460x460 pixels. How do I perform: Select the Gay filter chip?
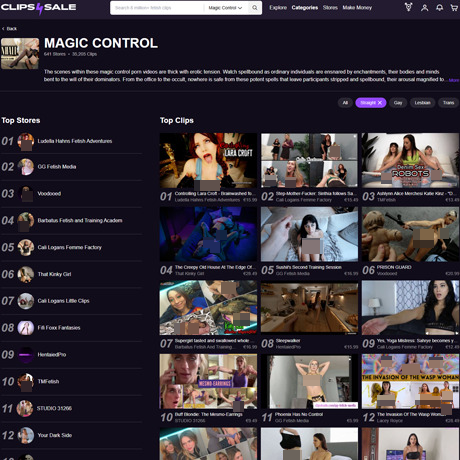[x=398, y=103]
